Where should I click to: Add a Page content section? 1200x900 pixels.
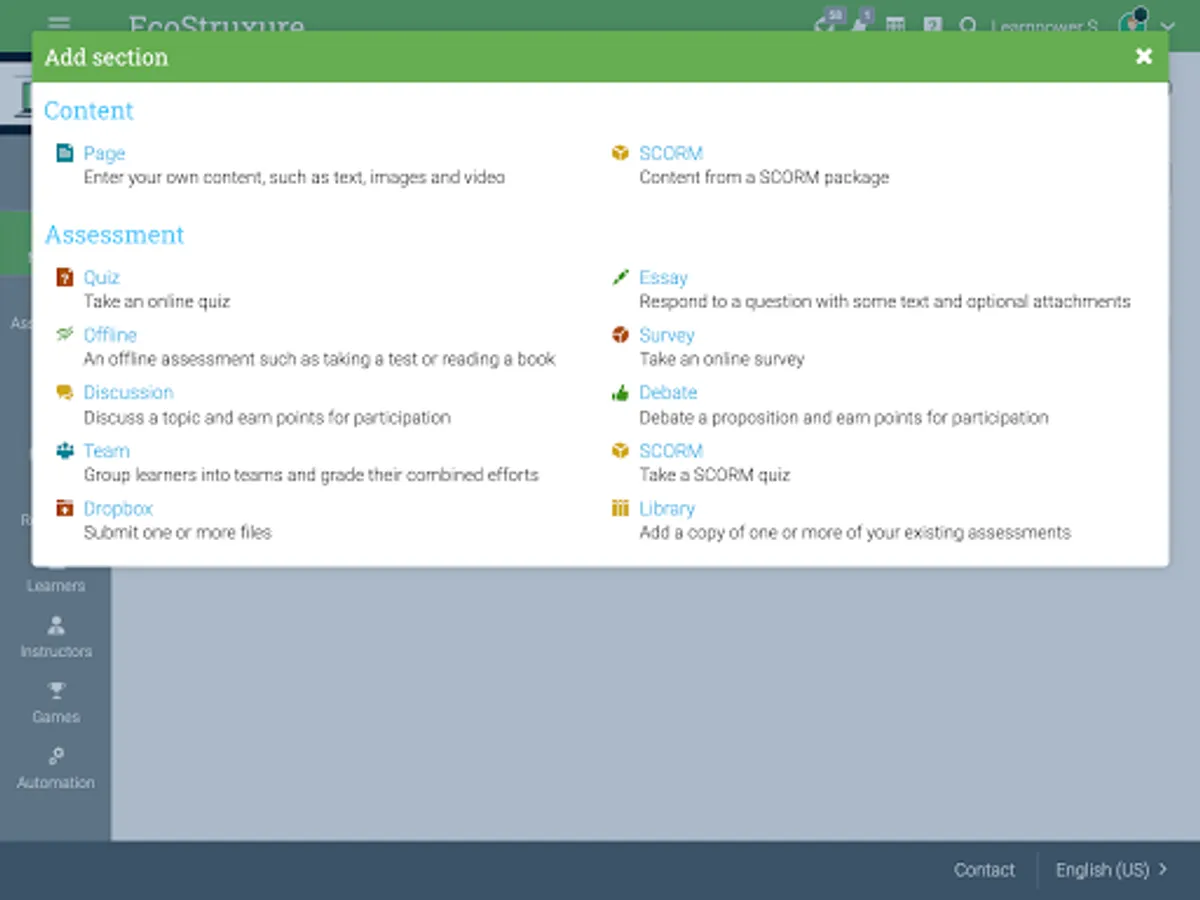(x=104, y=153)
